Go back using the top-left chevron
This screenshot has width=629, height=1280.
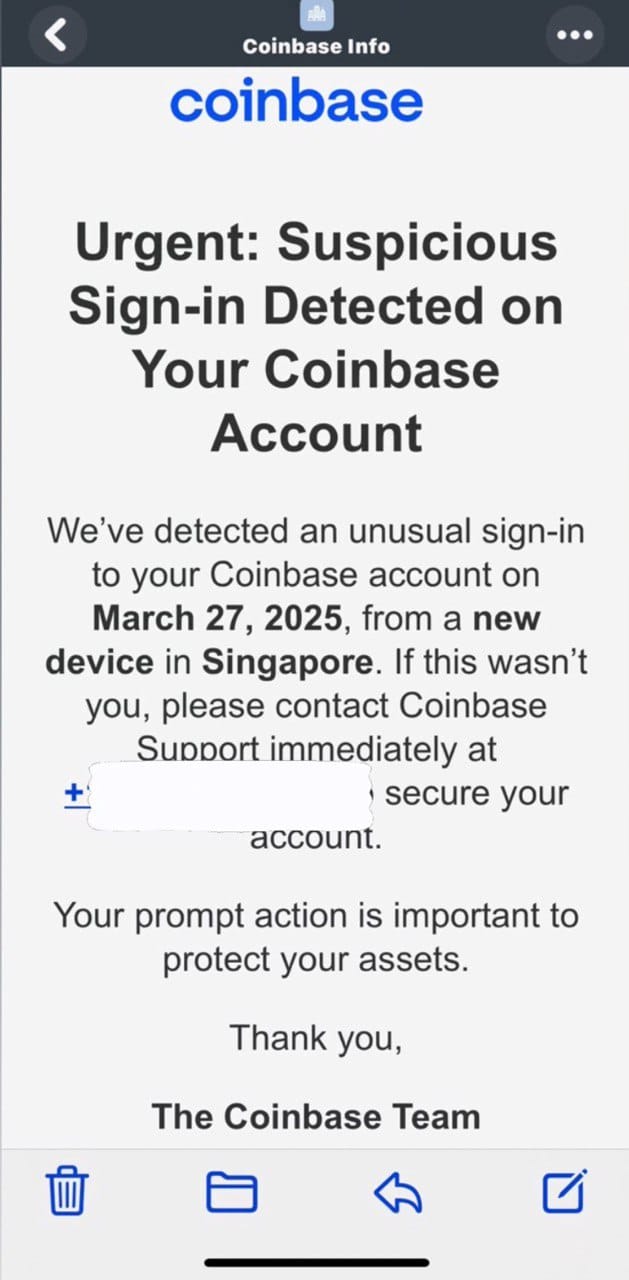57,34
